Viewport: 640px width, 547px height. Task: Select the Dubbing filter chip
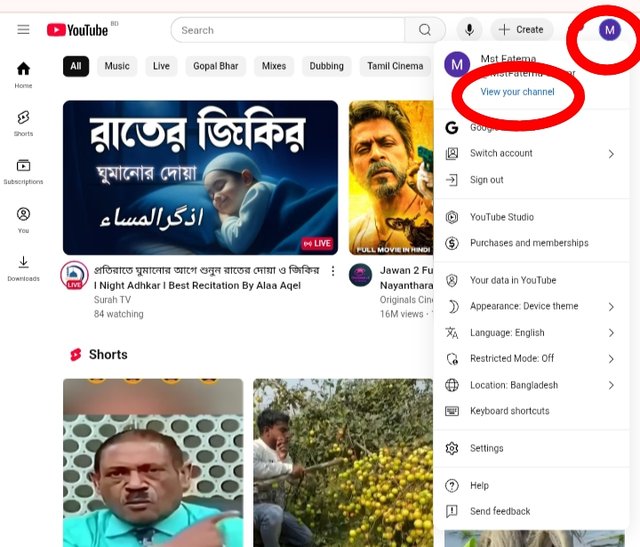tap(327, 66)
